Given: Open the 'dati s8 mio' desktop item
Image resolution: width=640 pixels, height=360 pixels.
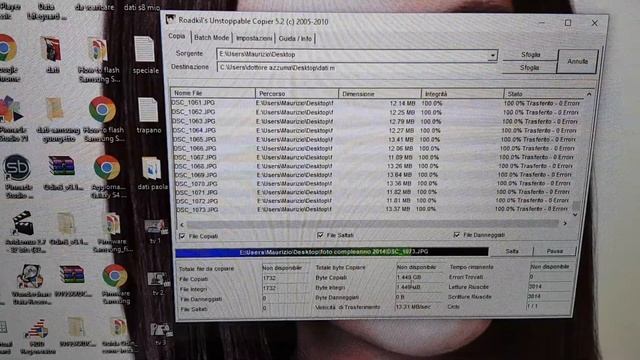Looking at the screenshot, I should 142,7.
